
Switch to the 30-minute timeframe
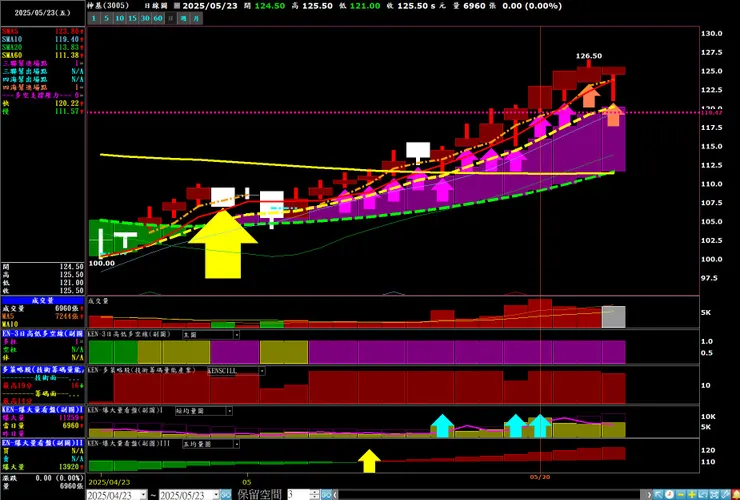[x=145, y=18]
